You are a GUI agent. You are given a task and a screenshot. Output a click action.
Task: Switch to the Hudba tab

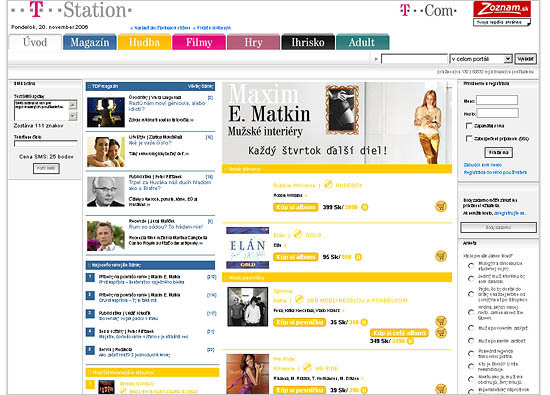pyautogui.click(x=145, y=42)
